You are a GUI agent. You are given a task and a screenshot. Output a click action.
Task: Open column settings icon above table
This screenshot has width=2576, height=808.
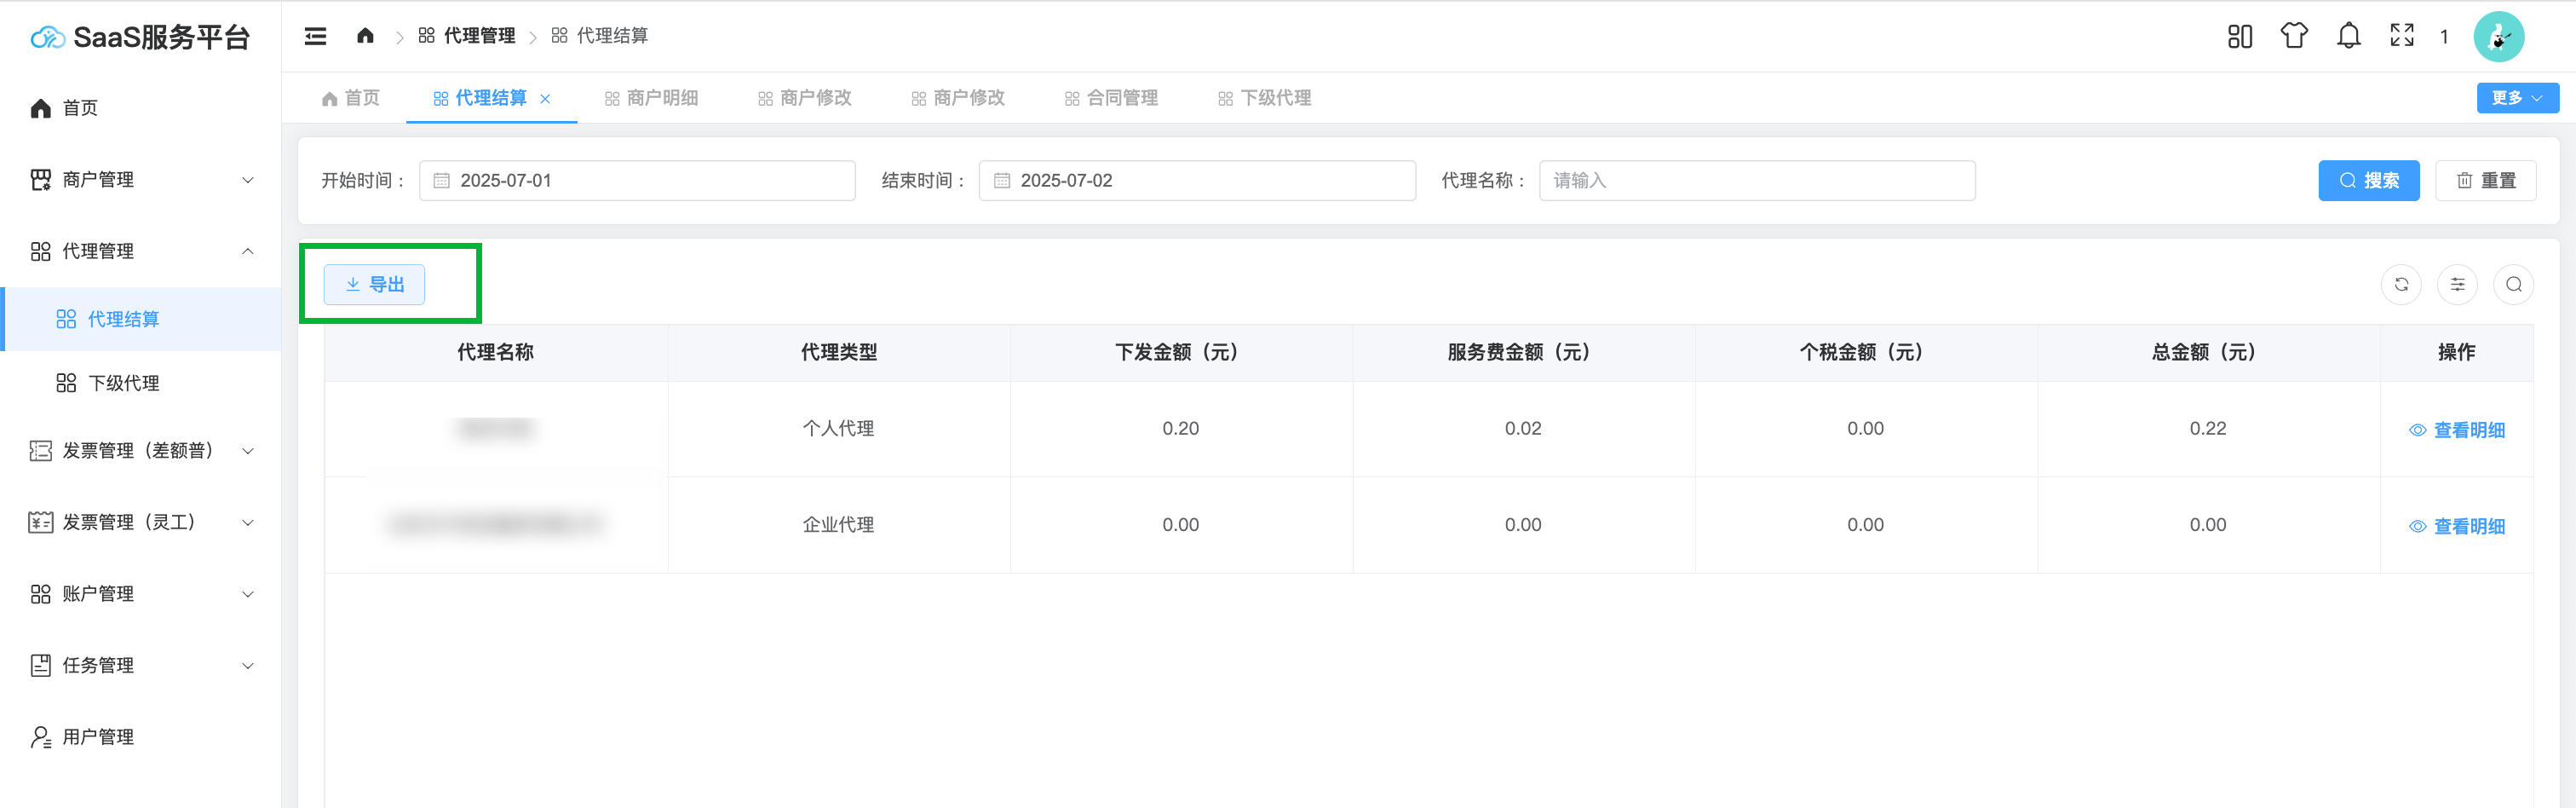click(2457, 285)
